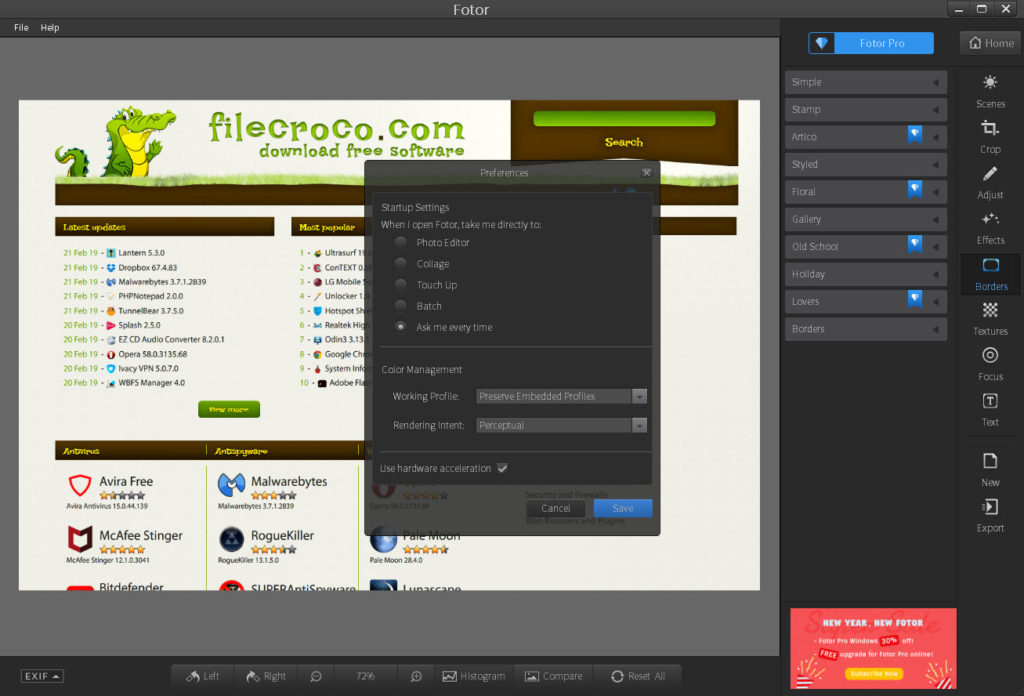This screenshot has height=696, width=1024.
Task: Click the Compare button
Action: (554, 676)
